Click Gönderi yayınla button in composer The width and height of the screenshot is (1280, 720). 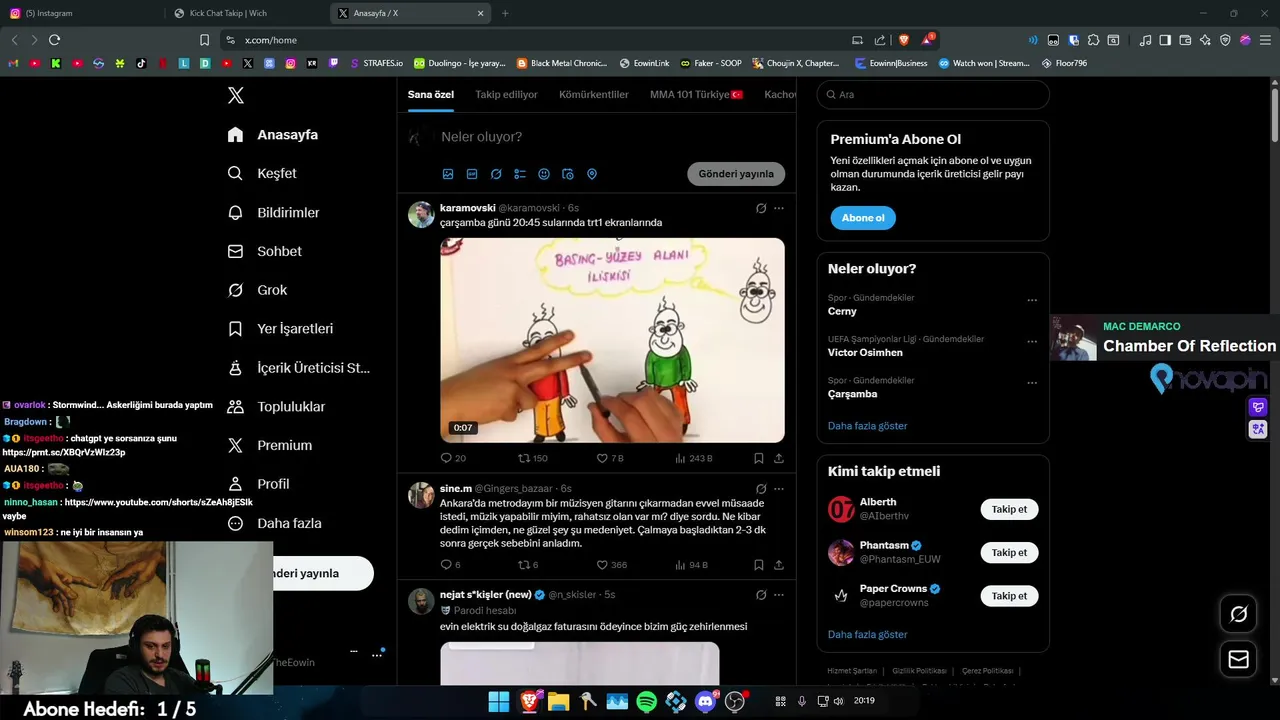click(736, 174)
